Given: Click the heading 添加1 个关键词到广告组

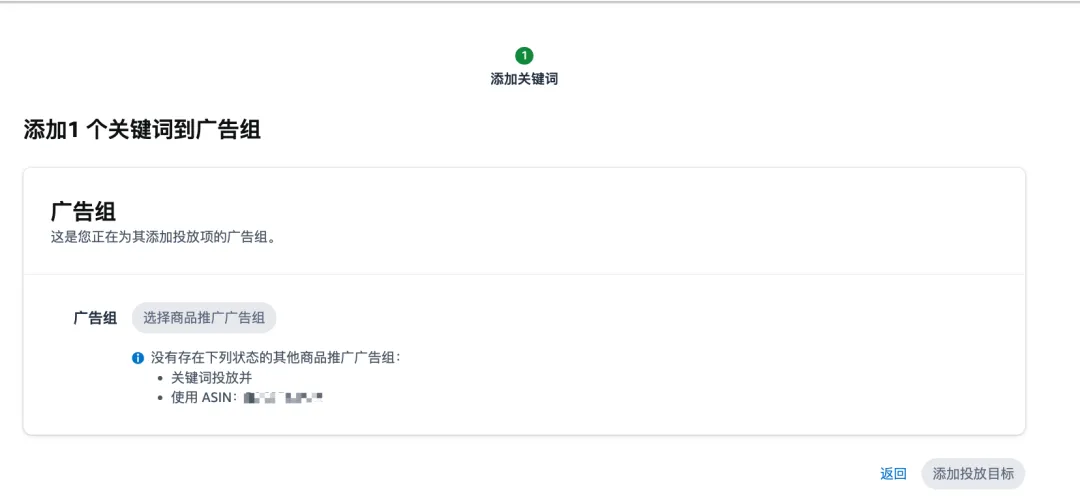Looking at the screenshot, I should click(142, 130).
